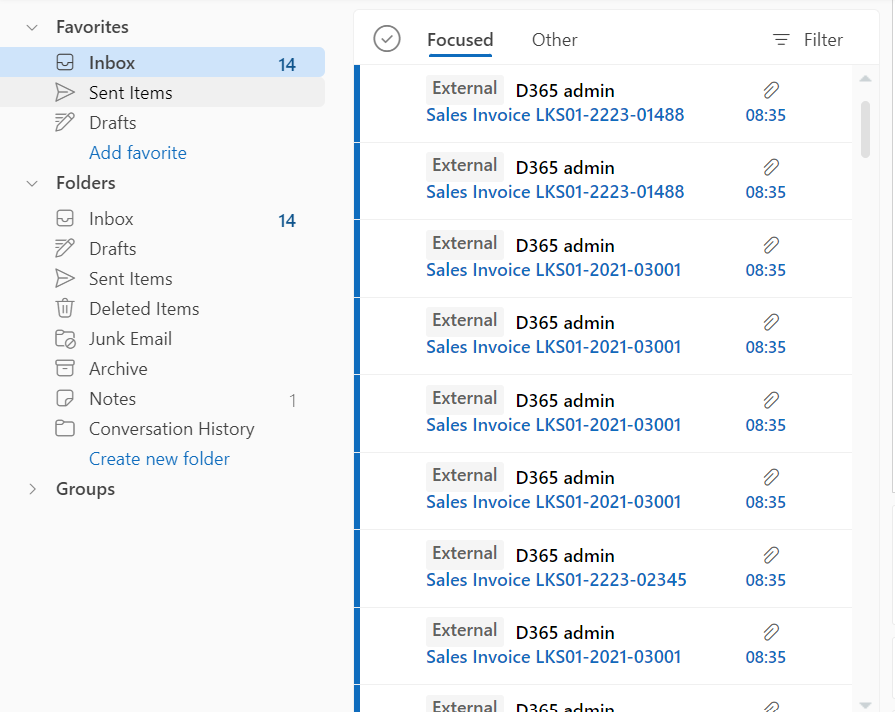The height and width of the screenshot is (712, 895).
Task: Click the Drafts pencil icon in Favorites
Action: point(63,122)
